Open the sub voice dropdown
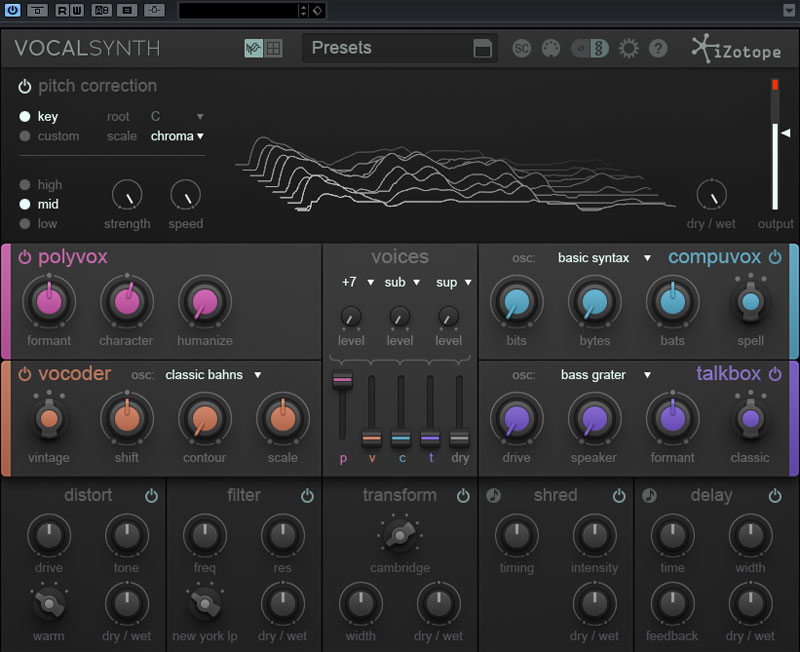The image size is (800, 652). pyautogui.click(x=402, y=282)
